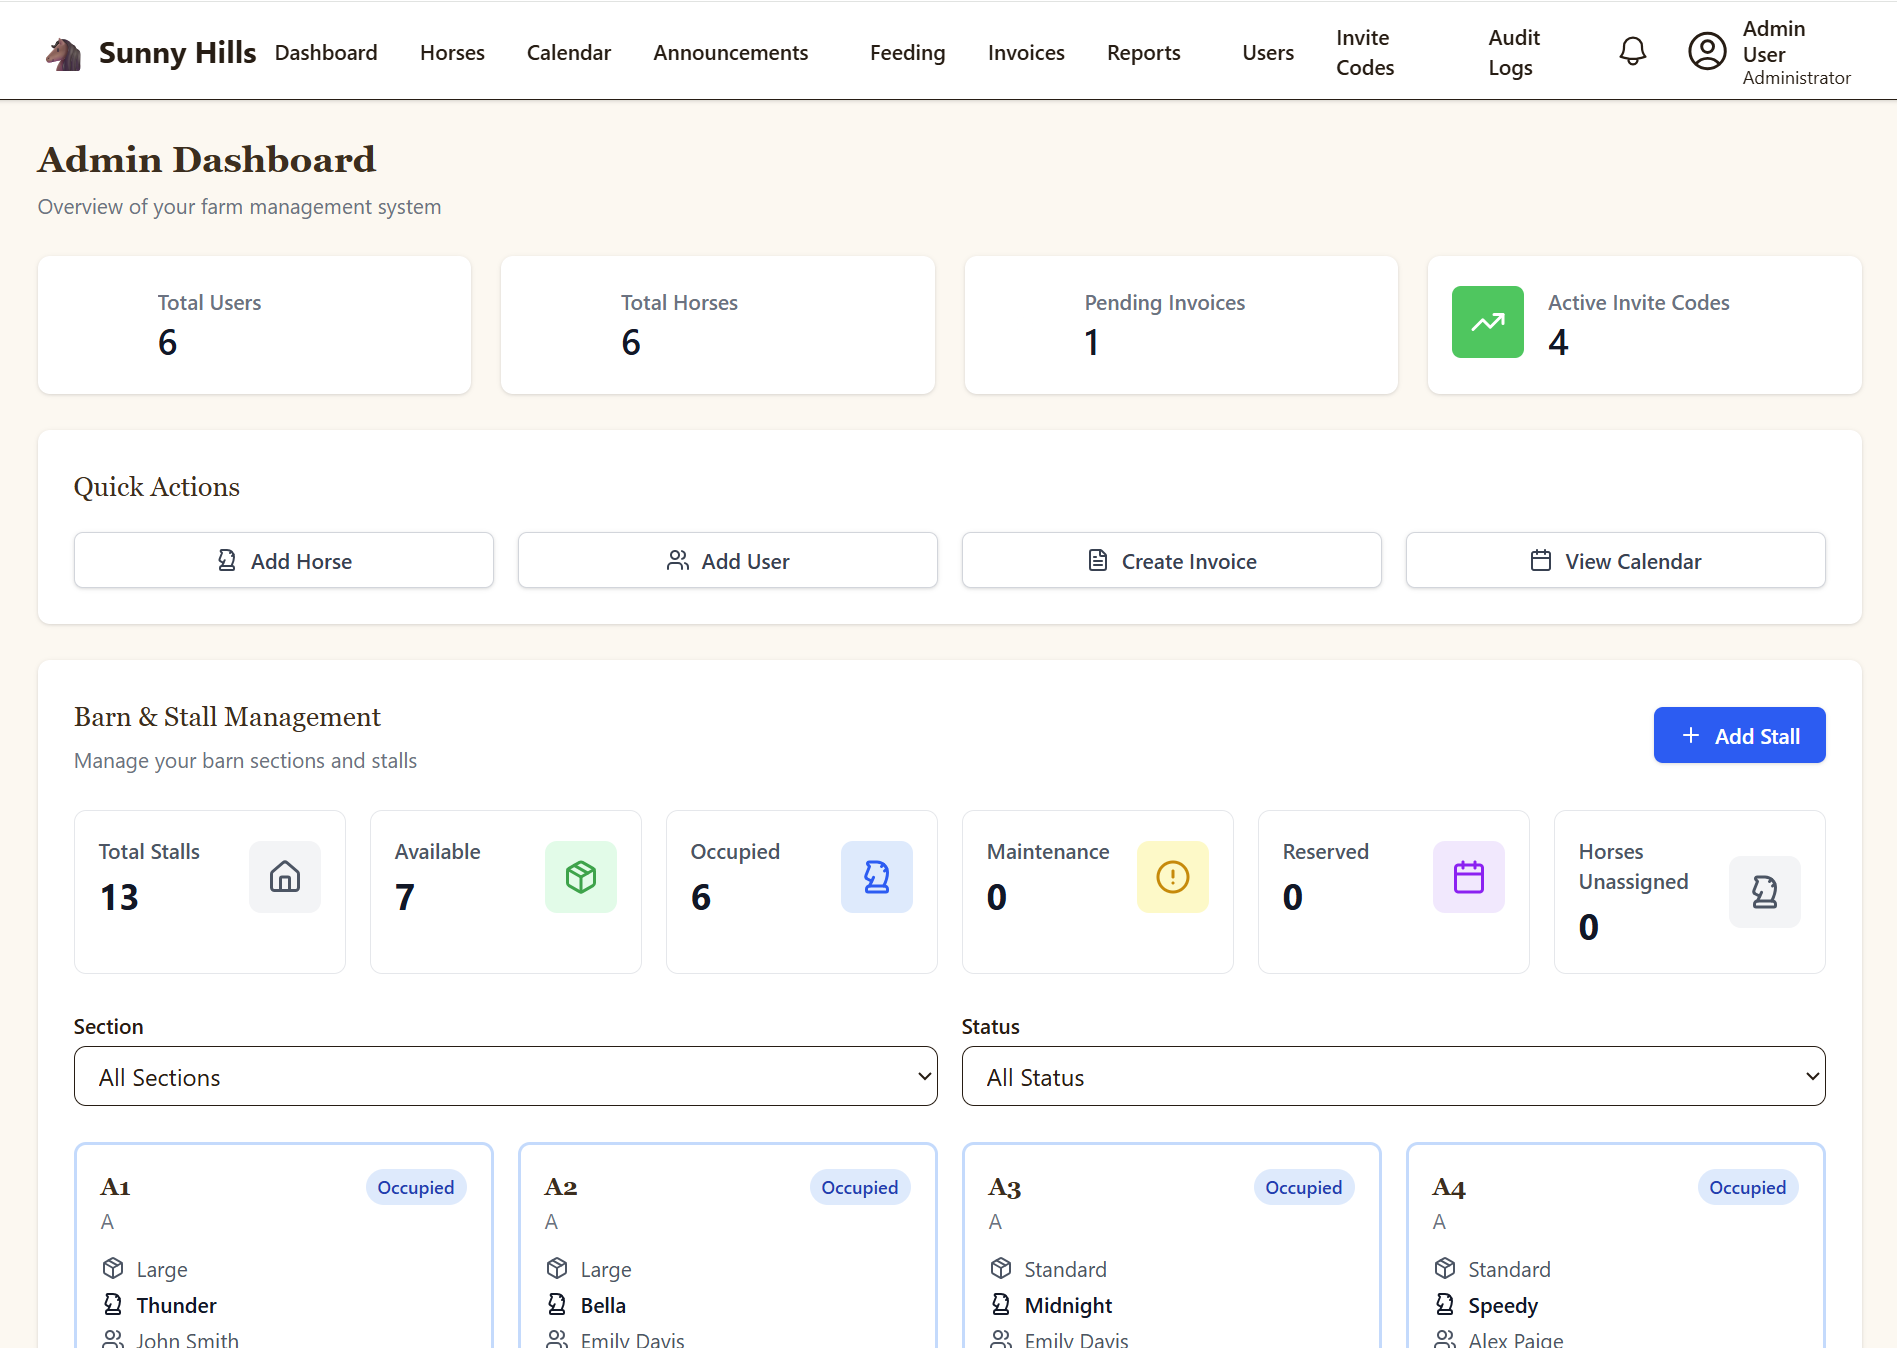Click the Total Users stat card
Screen dimensions: 1897x1348
click(x=254, y=325)
